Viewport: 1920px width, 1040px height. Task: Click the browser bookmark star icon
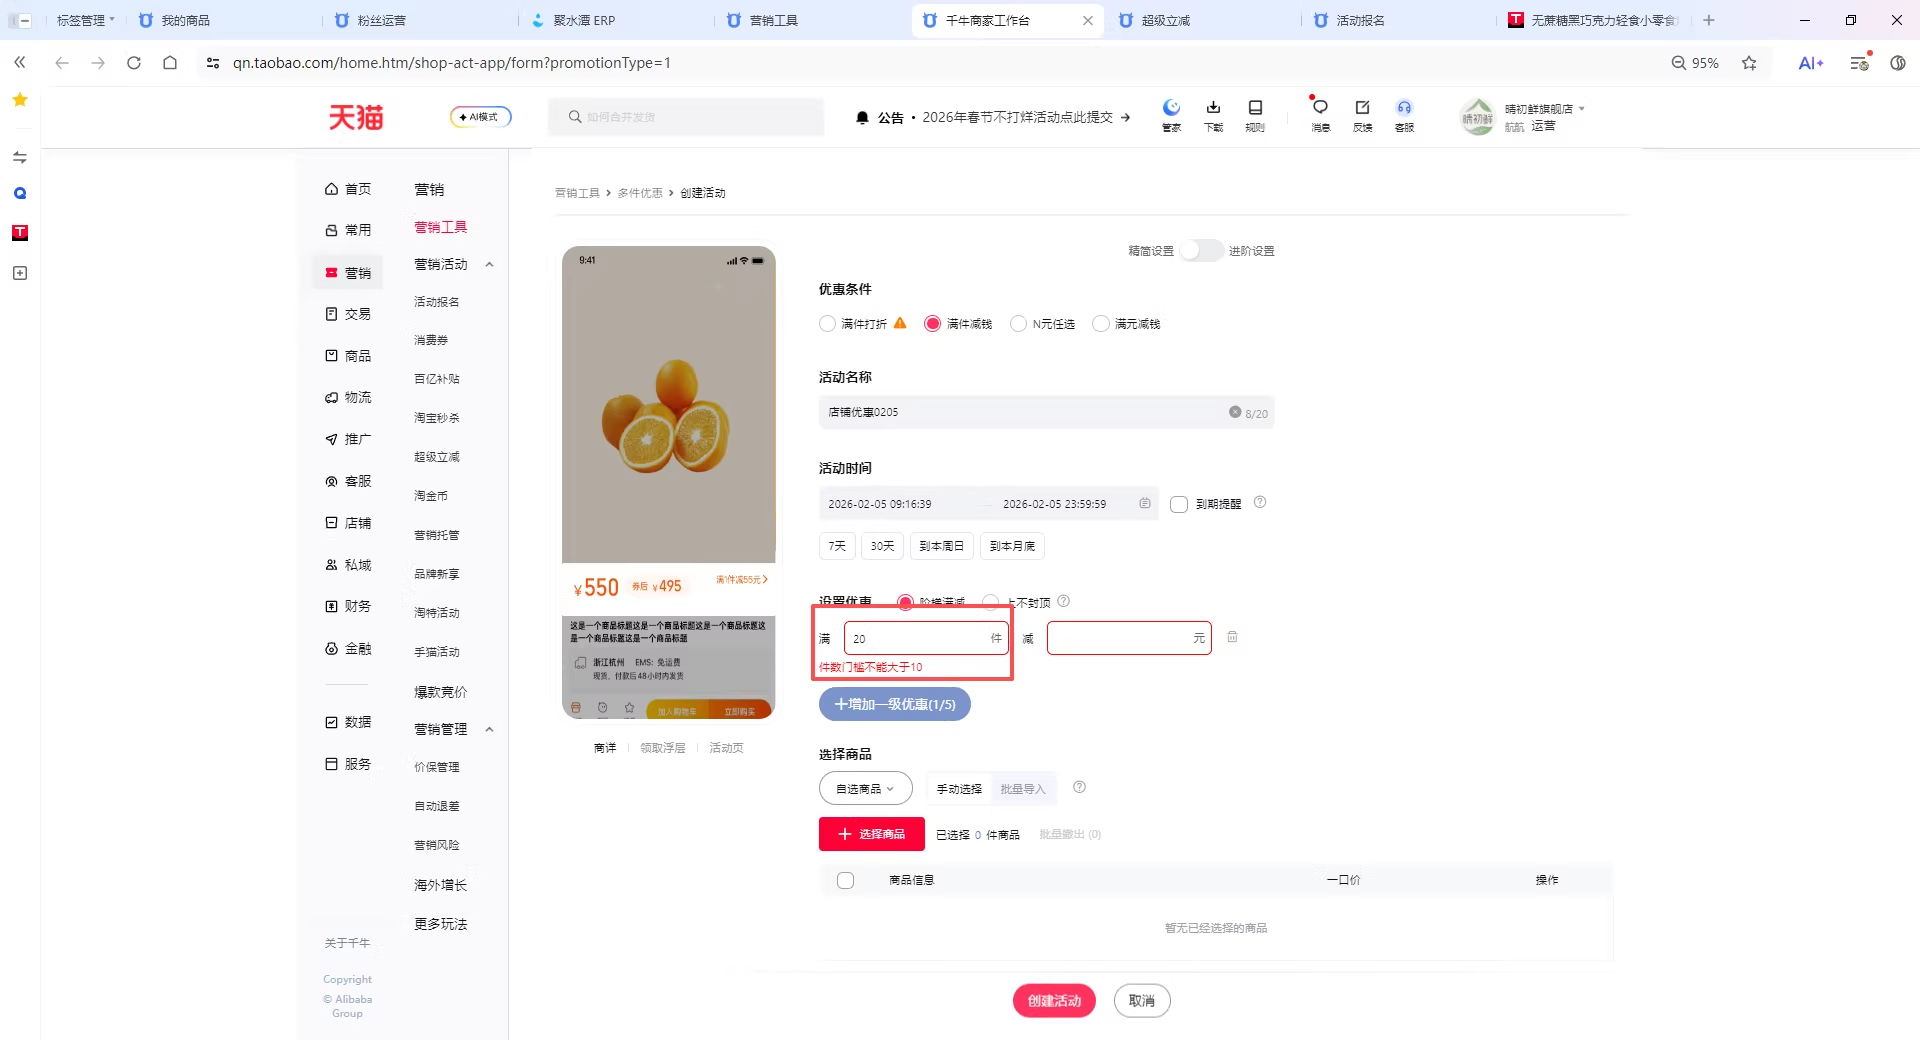[x=1749, y=63]
